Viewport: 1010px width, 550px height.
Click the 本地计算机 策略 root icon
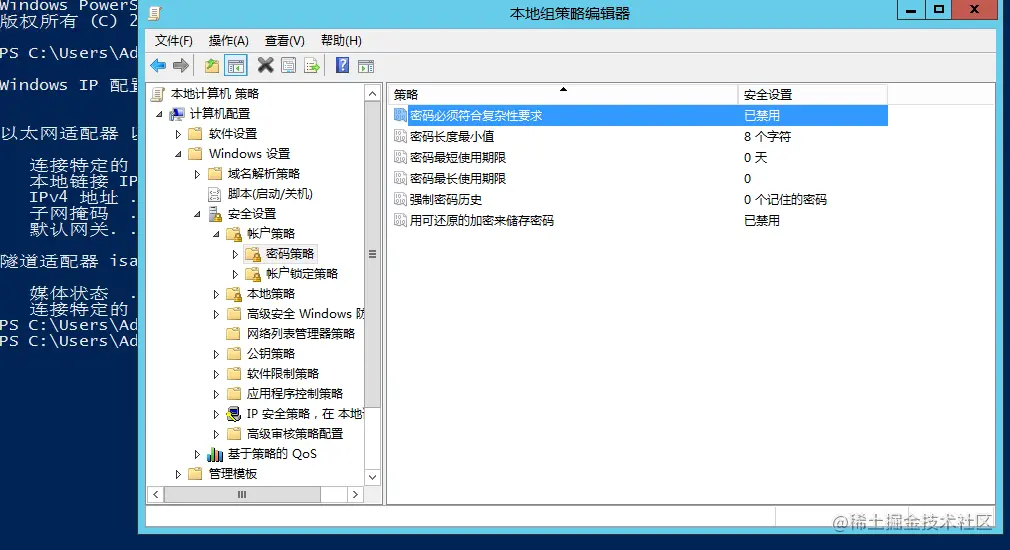point(158,94)
